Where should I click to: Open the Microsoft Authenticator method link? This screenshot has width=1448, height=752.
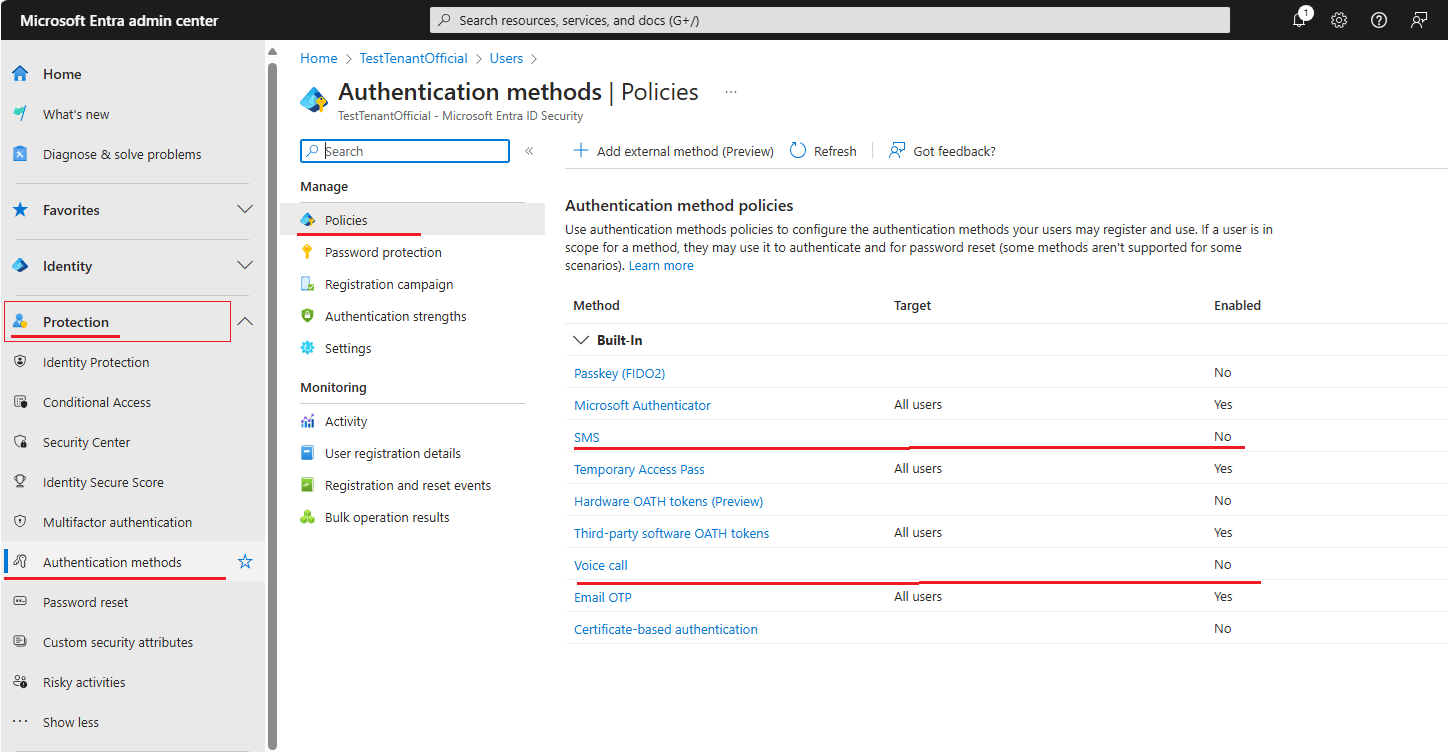pos(642,405)
